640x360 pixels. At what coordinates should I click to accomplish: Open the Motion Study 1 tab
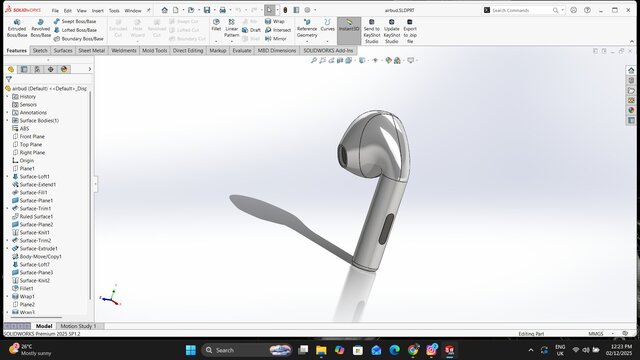pyautogui.click(x=78, y=326)
